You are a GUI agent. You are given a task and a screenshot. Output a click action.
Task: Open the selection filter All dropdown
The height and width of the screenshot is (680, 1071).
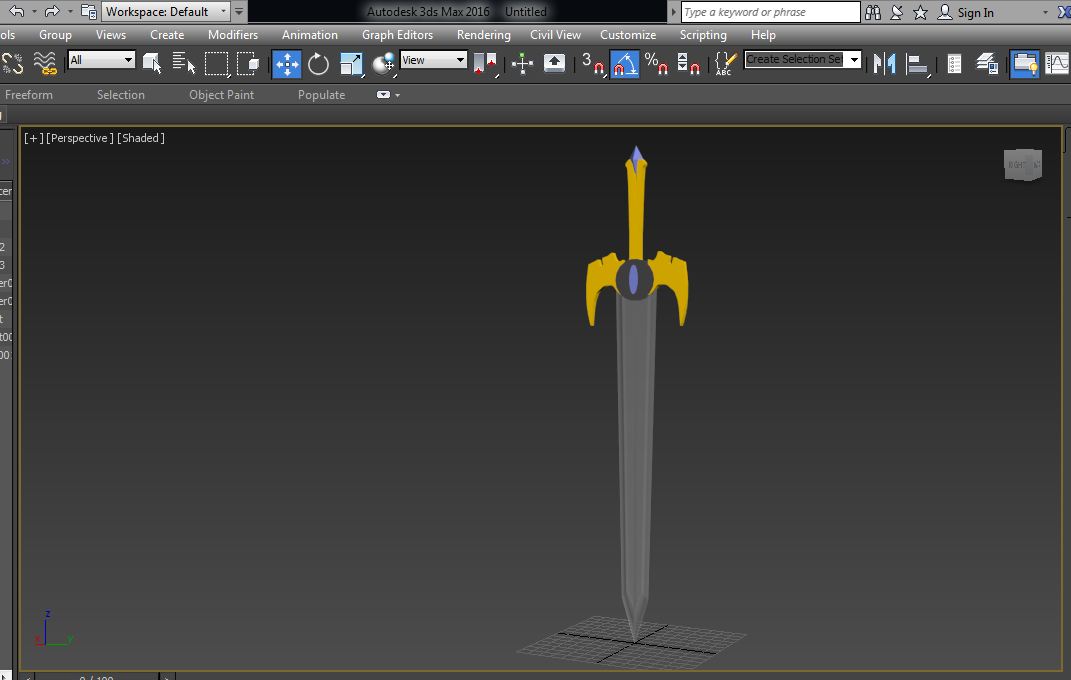point(101,60)
